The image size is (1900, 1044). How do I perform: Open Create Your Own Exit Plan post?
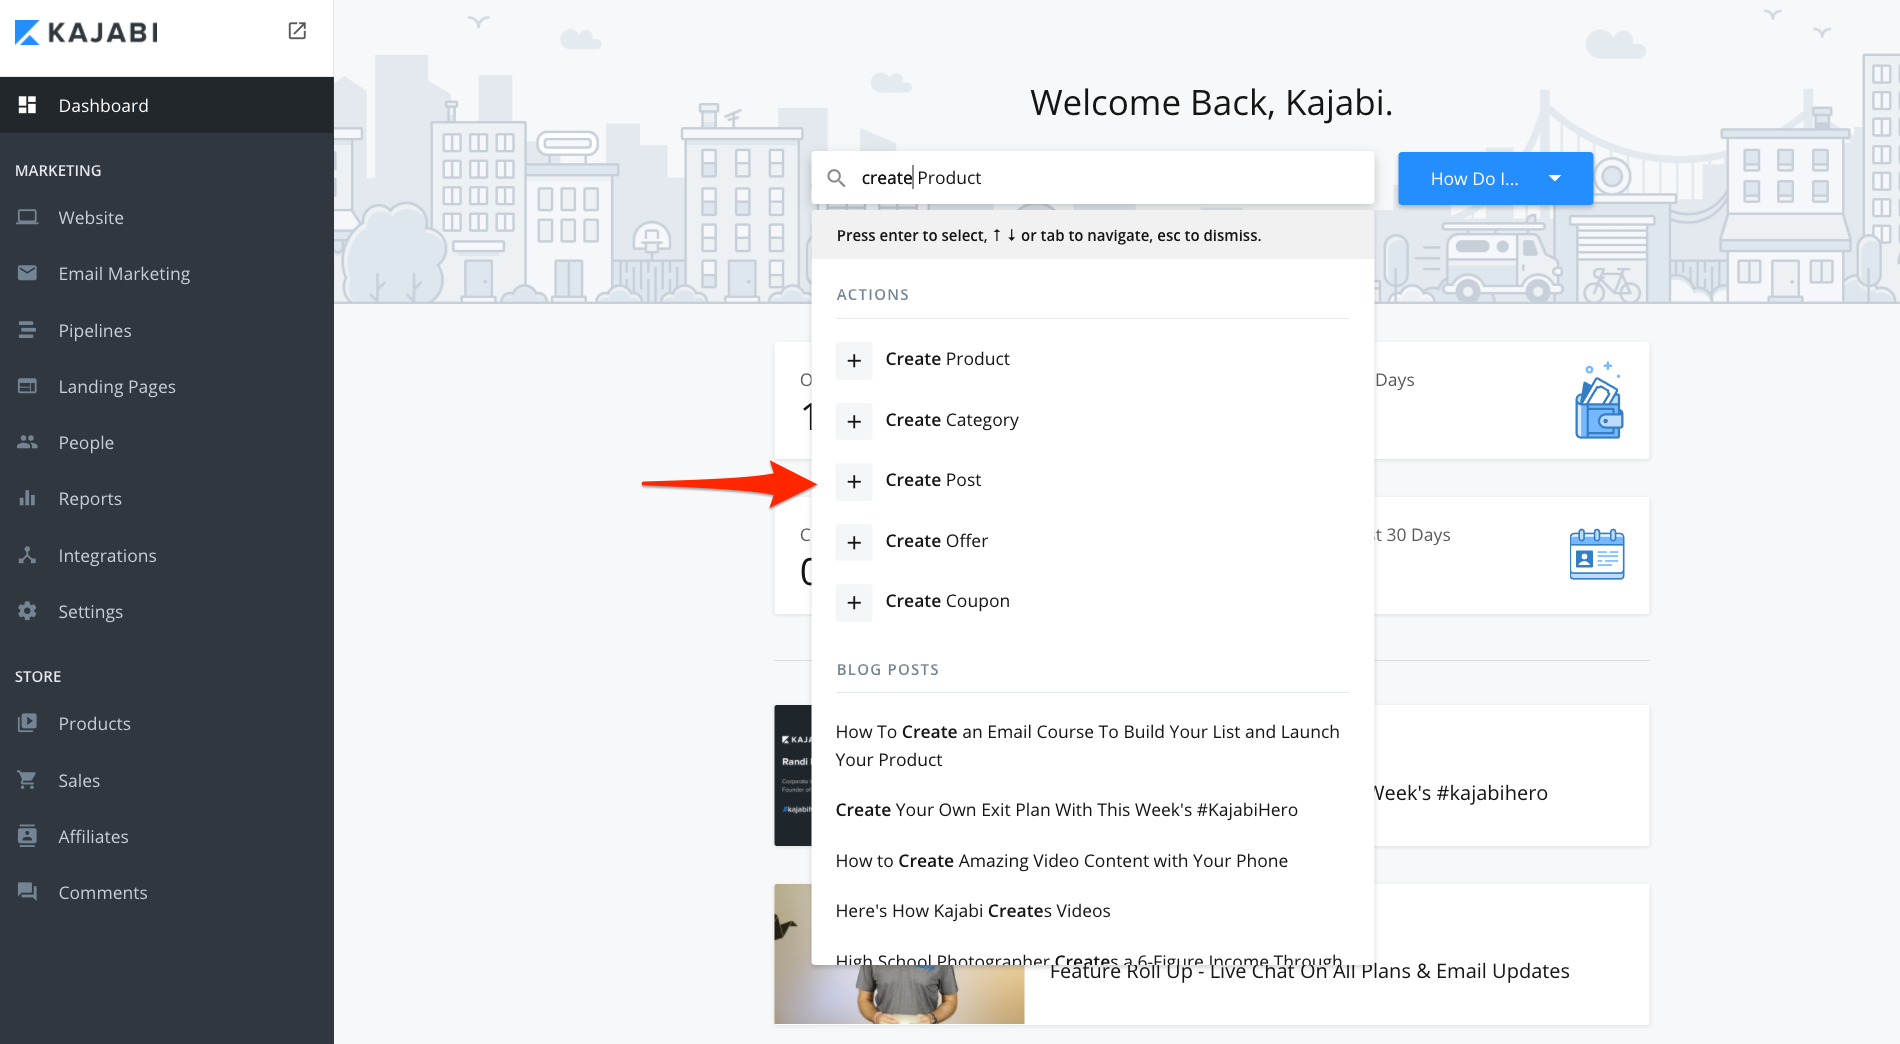(x=1067, y=810)
